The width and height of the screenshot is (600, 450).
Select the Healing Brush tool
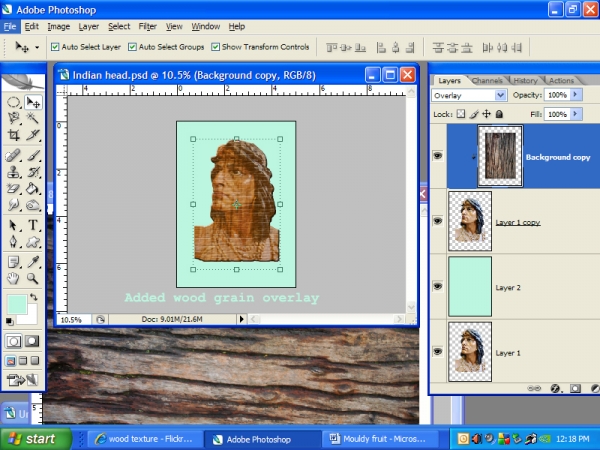click(x=14, y=155)
